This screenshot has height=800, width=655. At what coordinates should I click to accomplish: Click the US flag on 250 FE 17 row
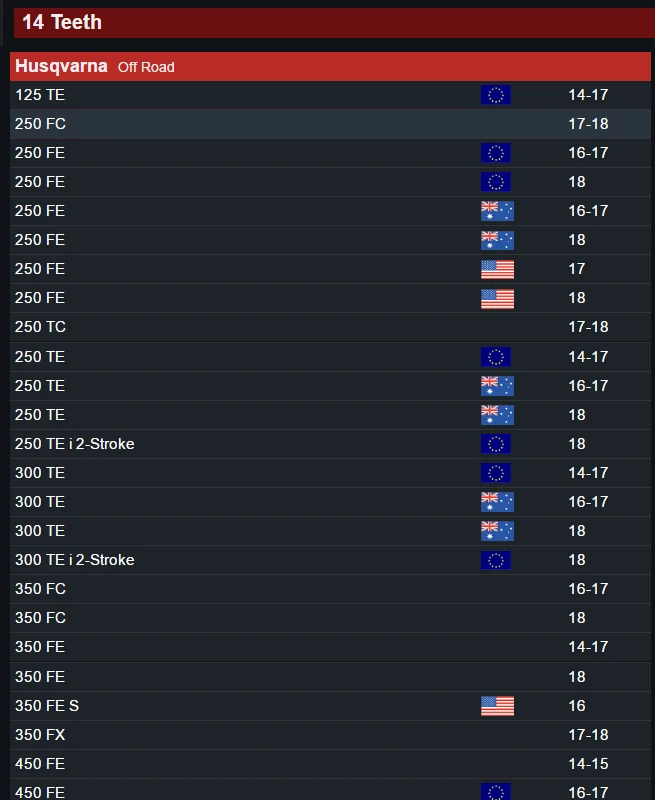point(497,269)
